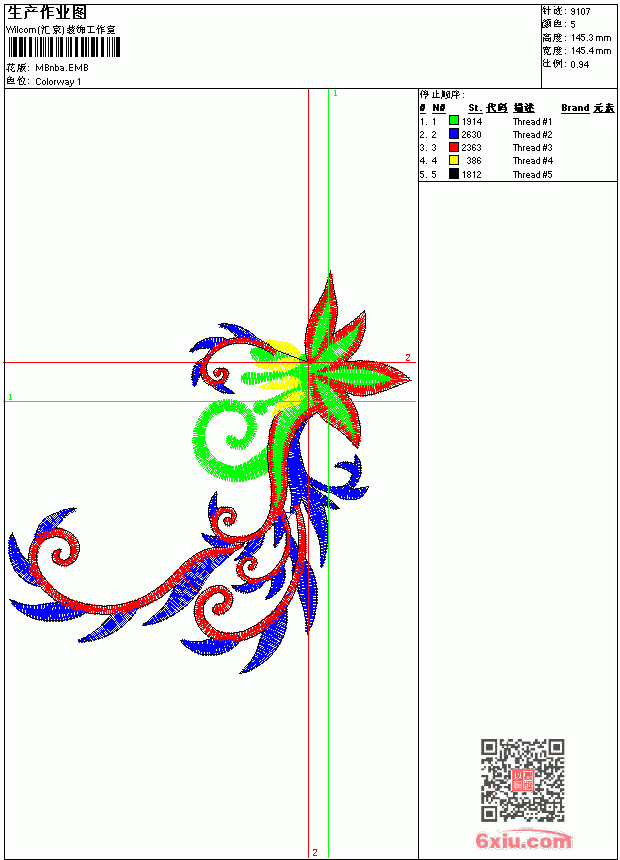Screen dimensions: 620x860
Task: Click the red guide marker 2 at right
Action: [408, 357]
